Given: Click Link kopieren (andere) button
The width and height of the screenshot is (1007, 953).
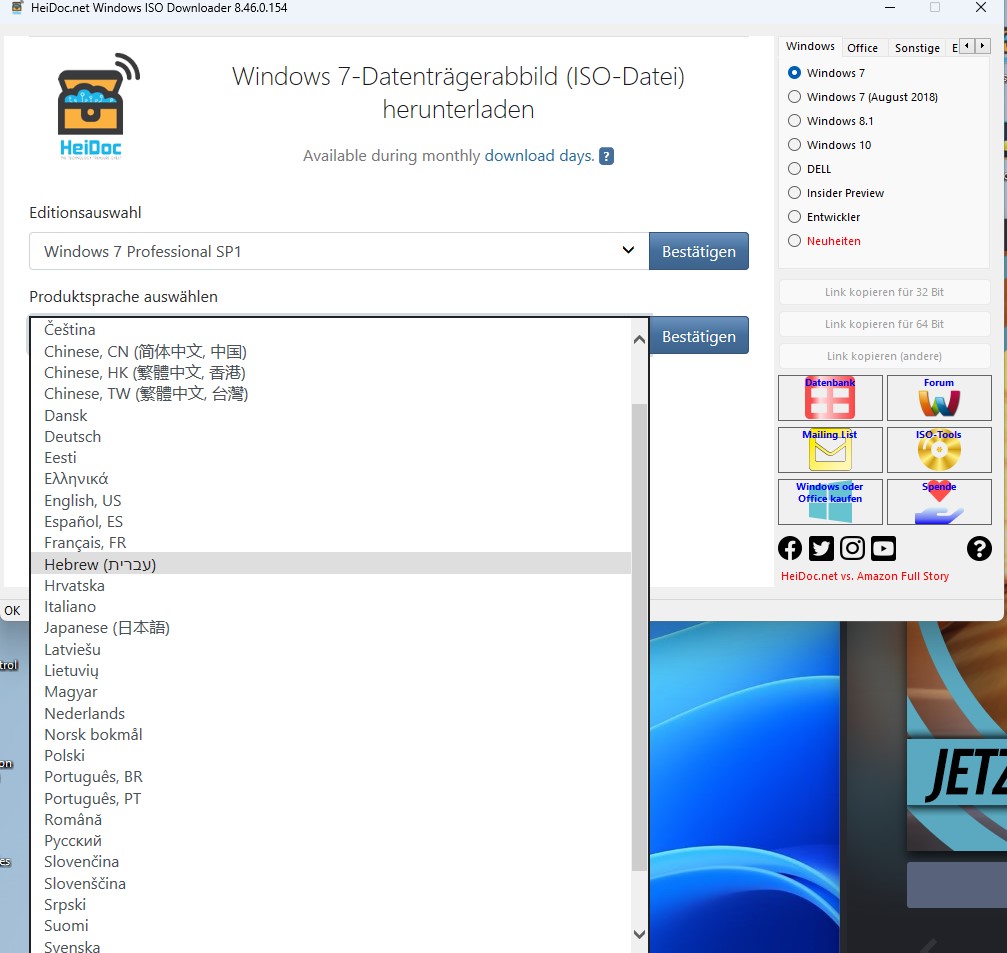Looking at the screenshot, I should 884,356.
